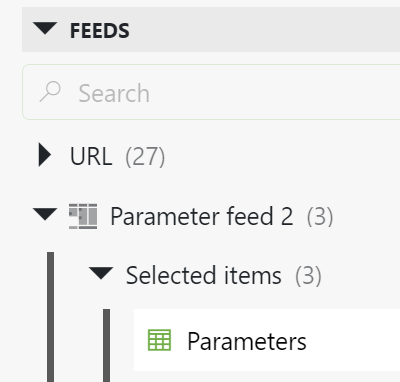Collapse the Selected items arrow
The image size is (400, 382).
(101, 273)
